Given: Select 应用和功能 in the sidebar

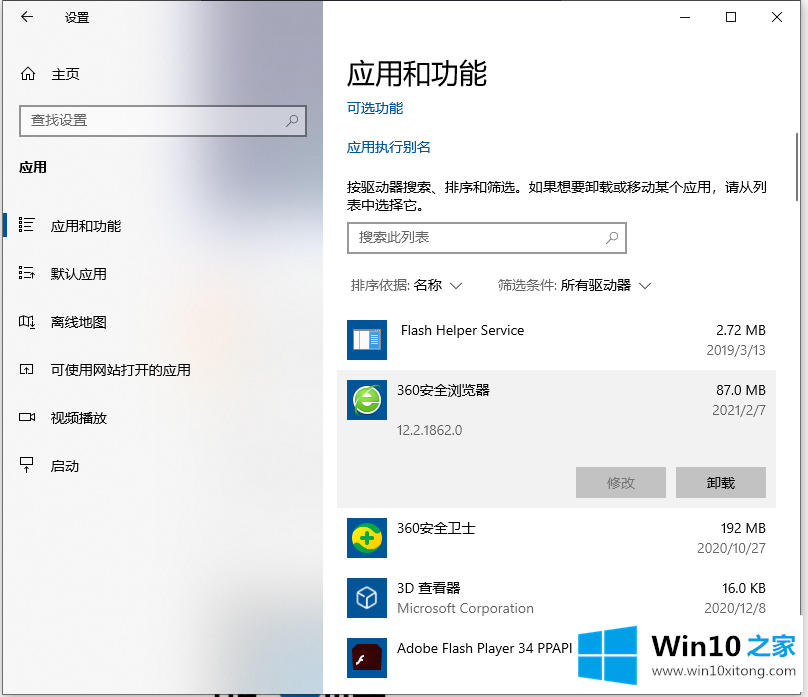Looking at the screenshot, I should click(86, 226).
